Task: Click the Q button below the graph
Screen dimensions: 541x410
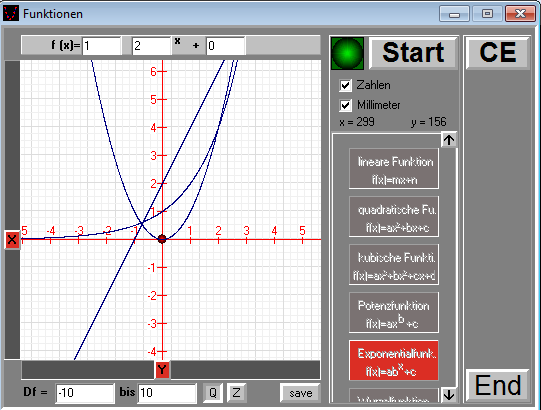Action: (x=213, y=393)
